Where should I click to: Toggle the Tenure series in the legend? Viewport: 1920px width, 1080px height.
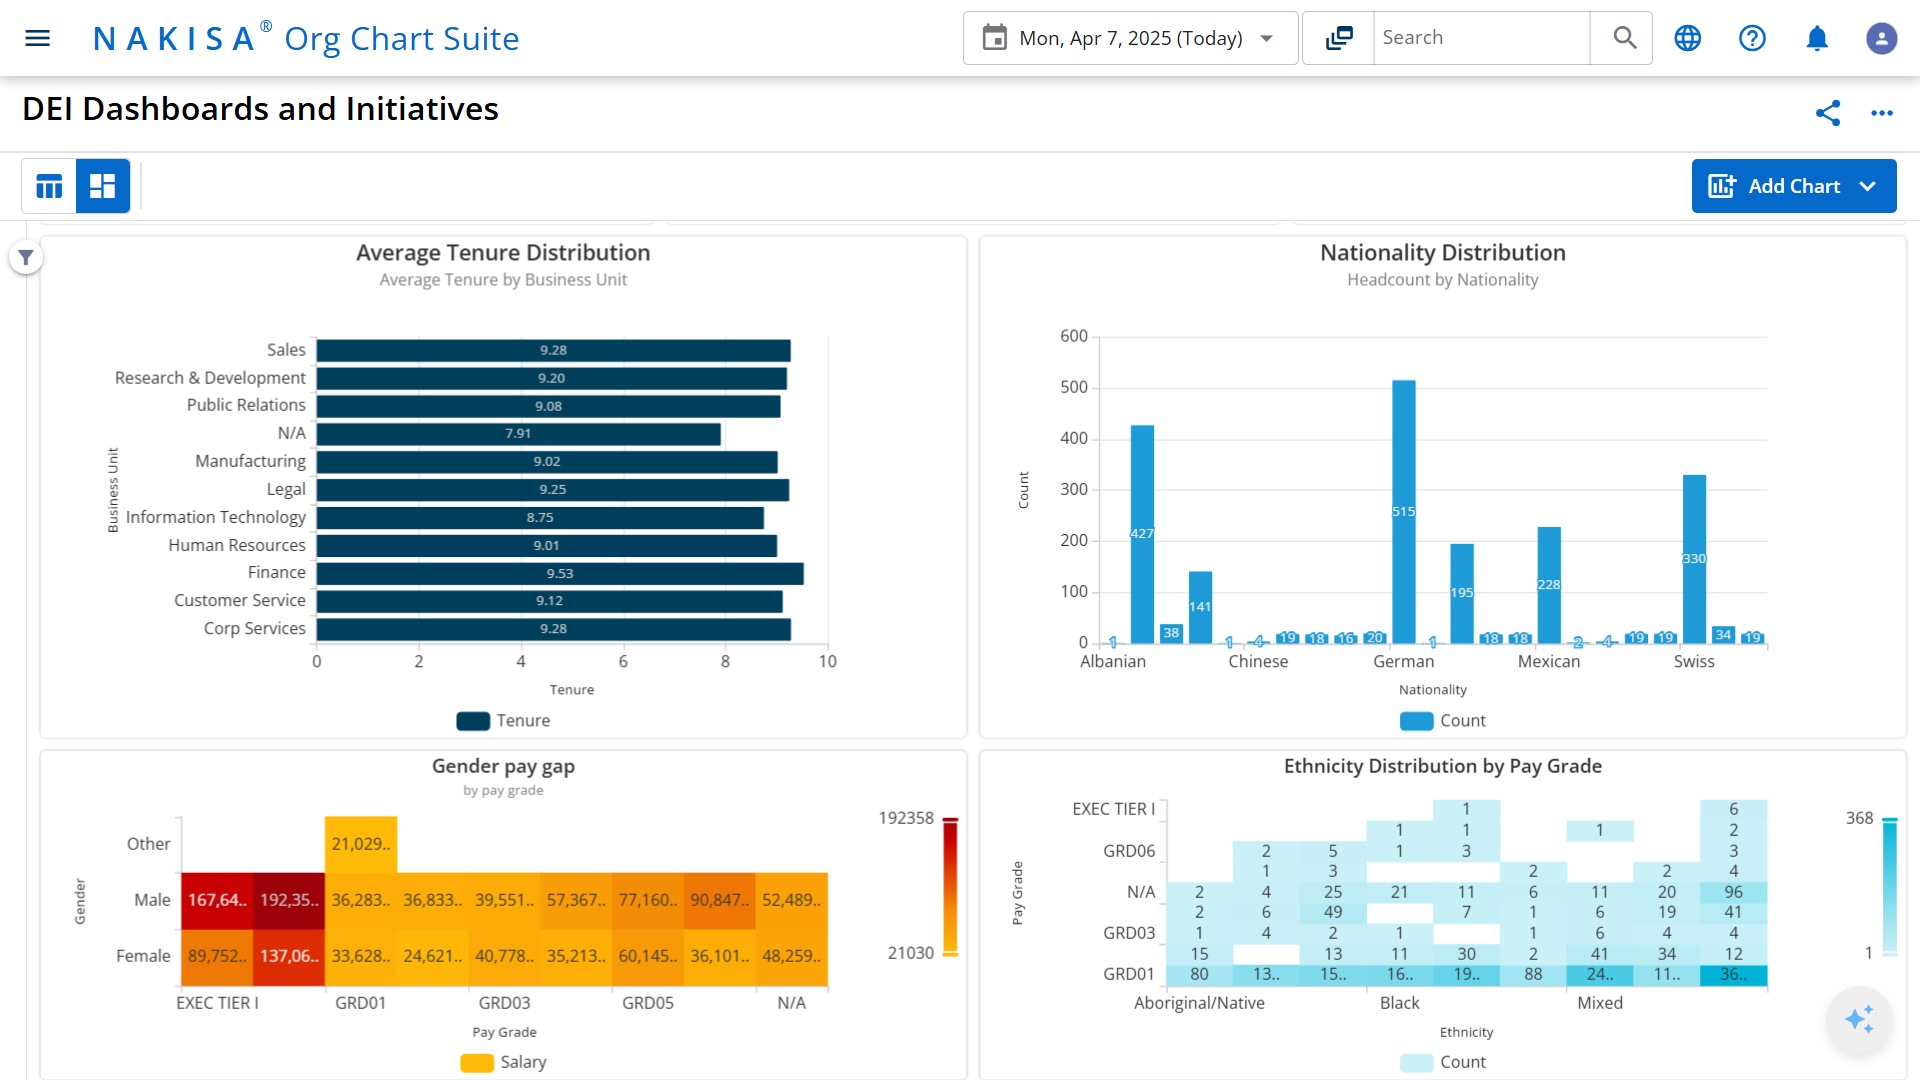tap(503, 720)
